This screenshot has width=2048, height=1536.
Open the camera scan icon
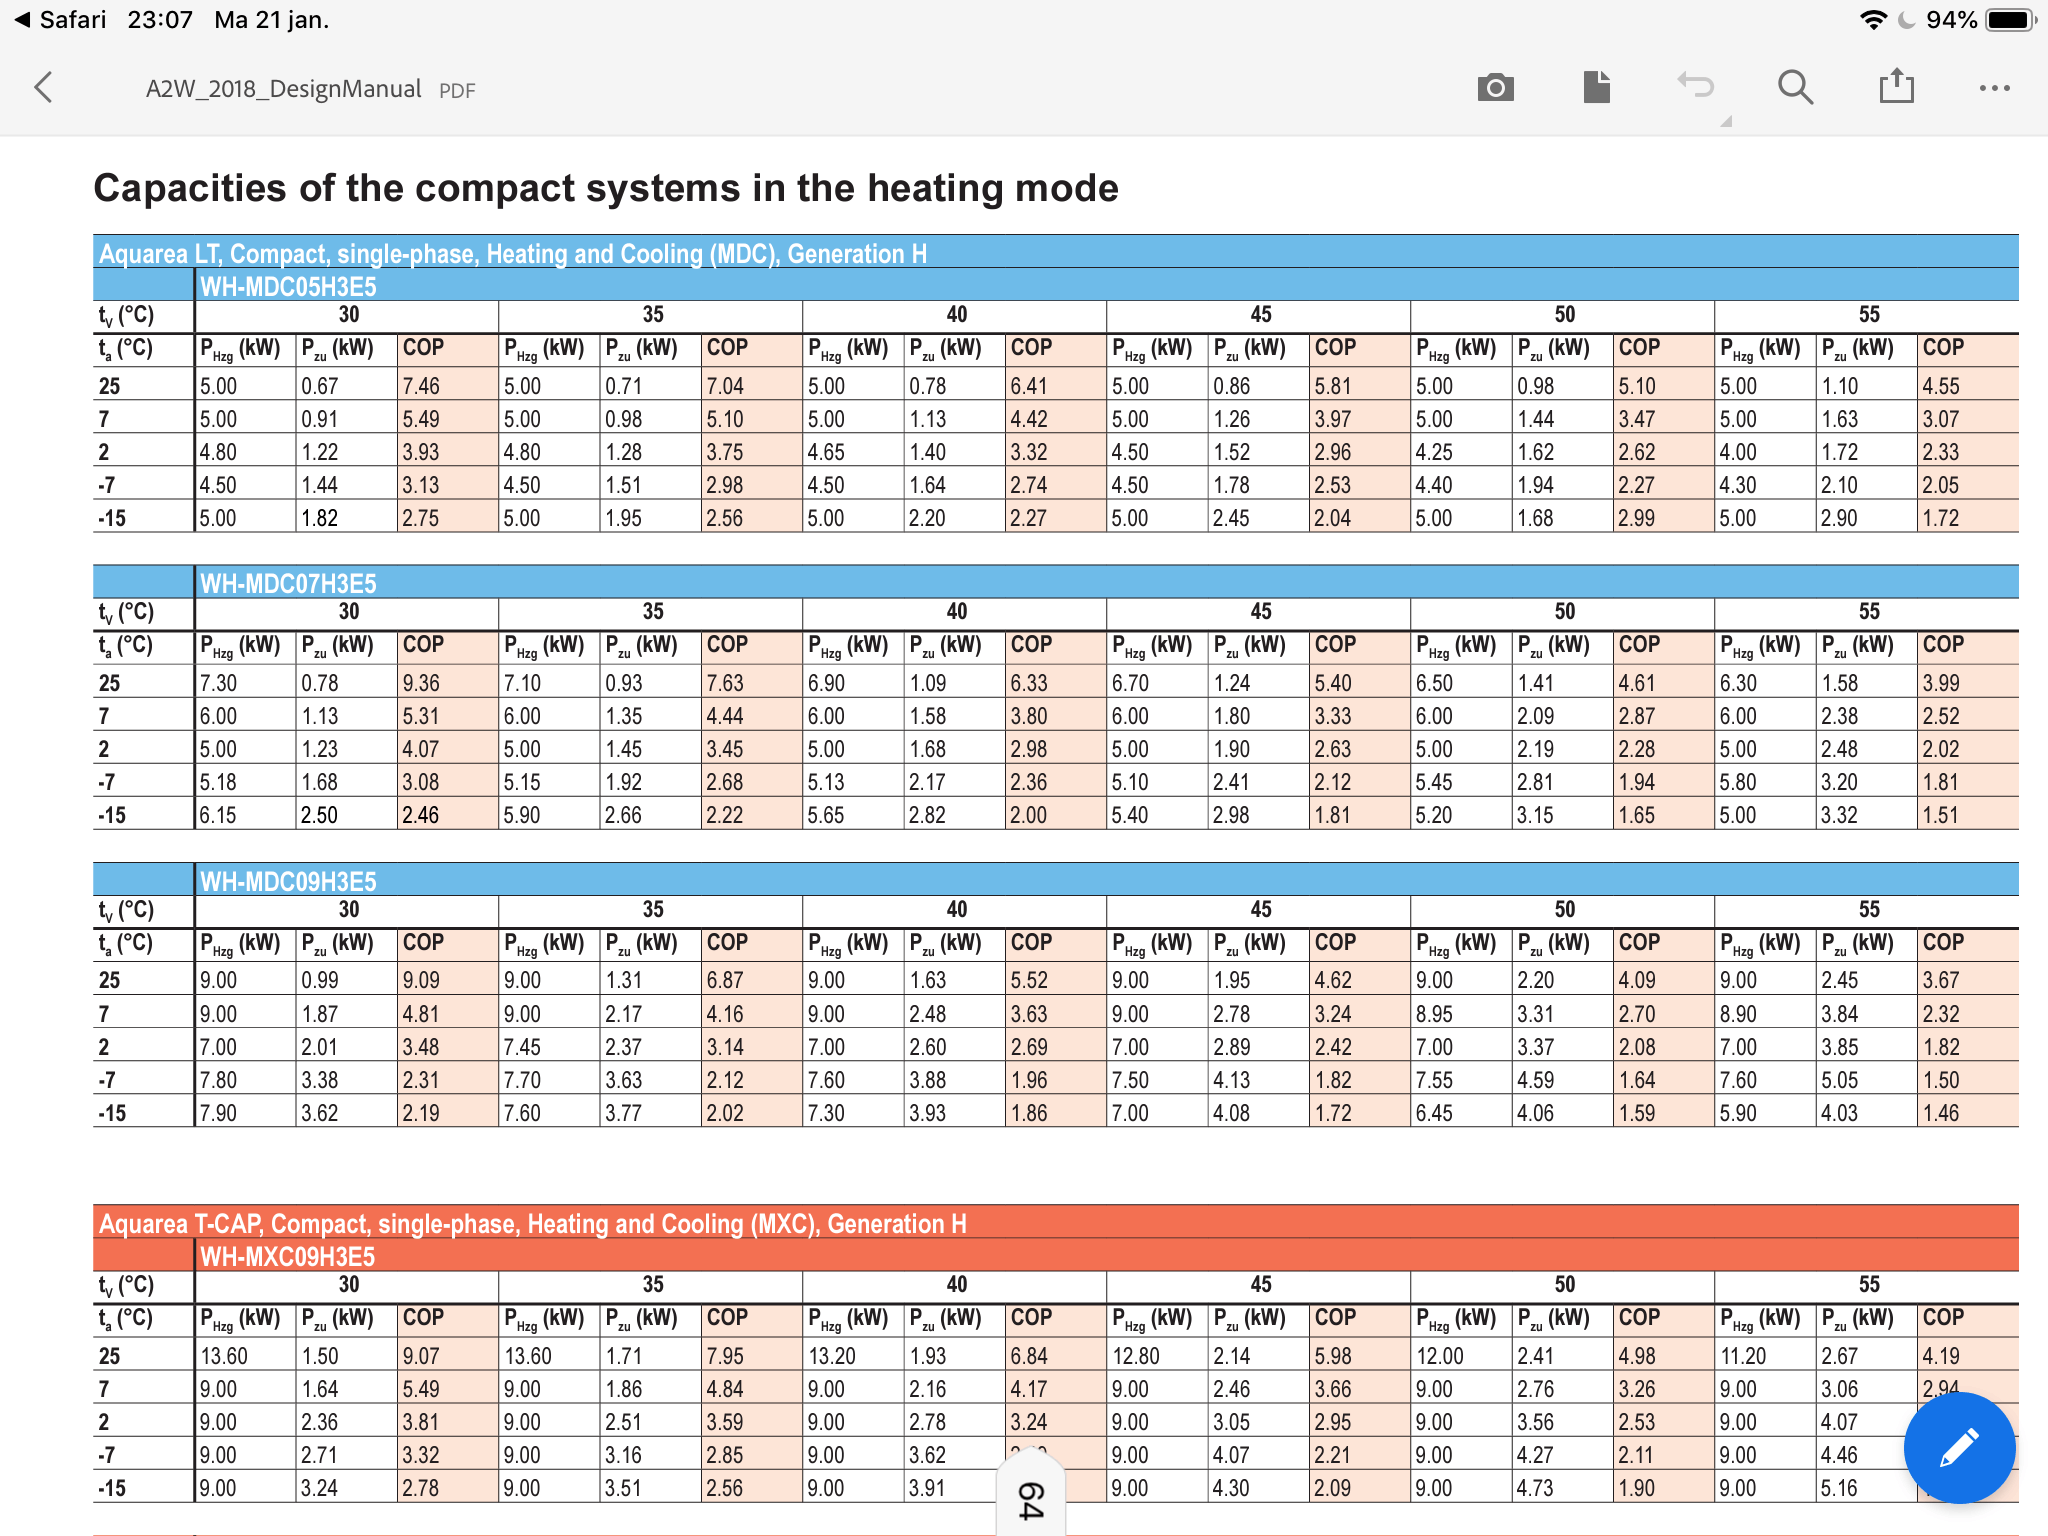[x=1495, y=88]
